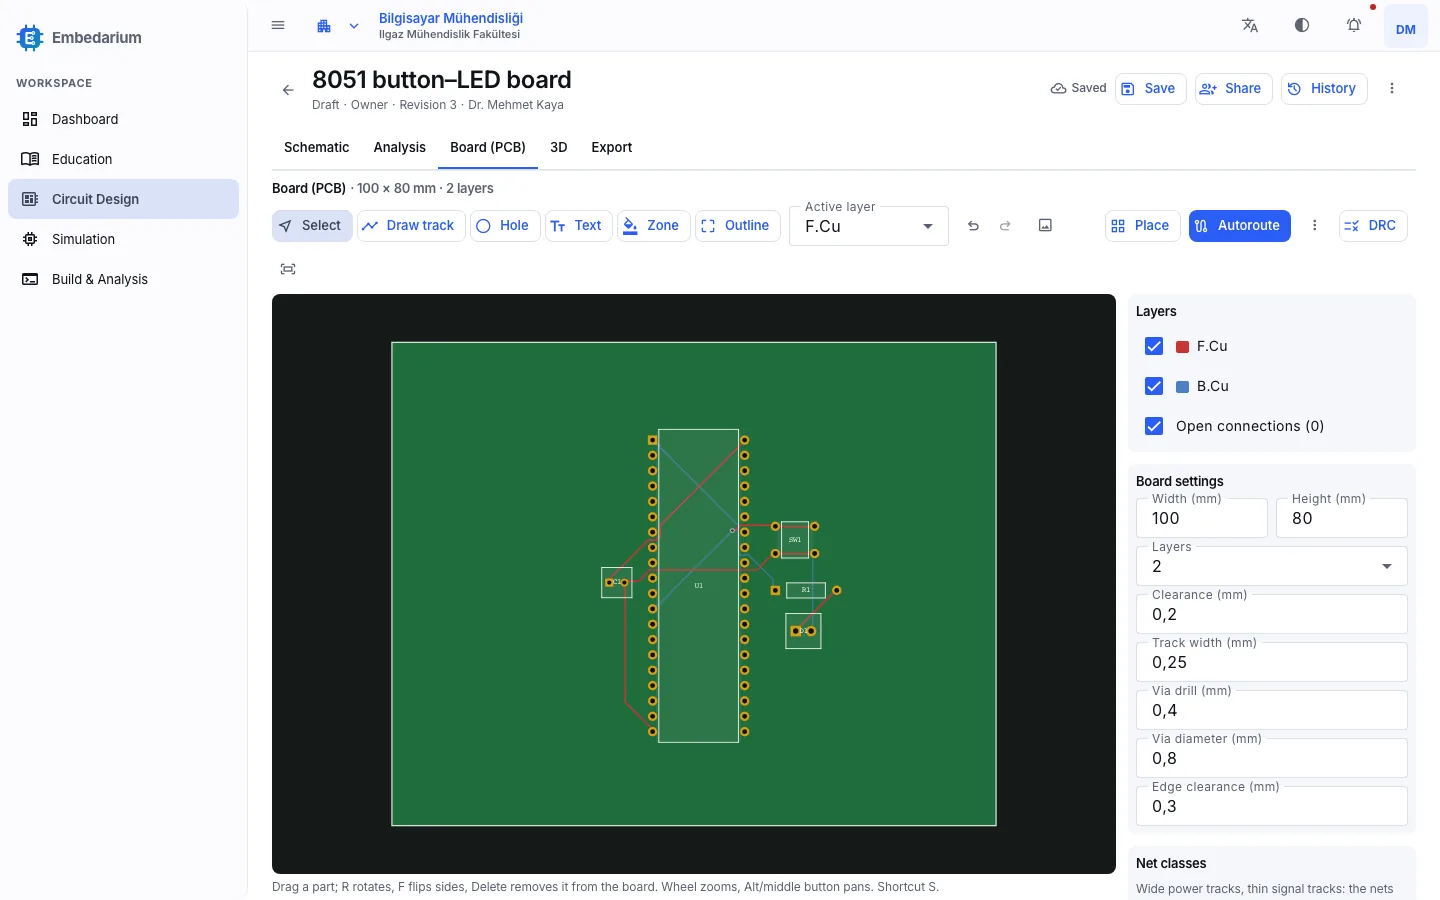Open DM user avatar menu

click(1406, 28)
